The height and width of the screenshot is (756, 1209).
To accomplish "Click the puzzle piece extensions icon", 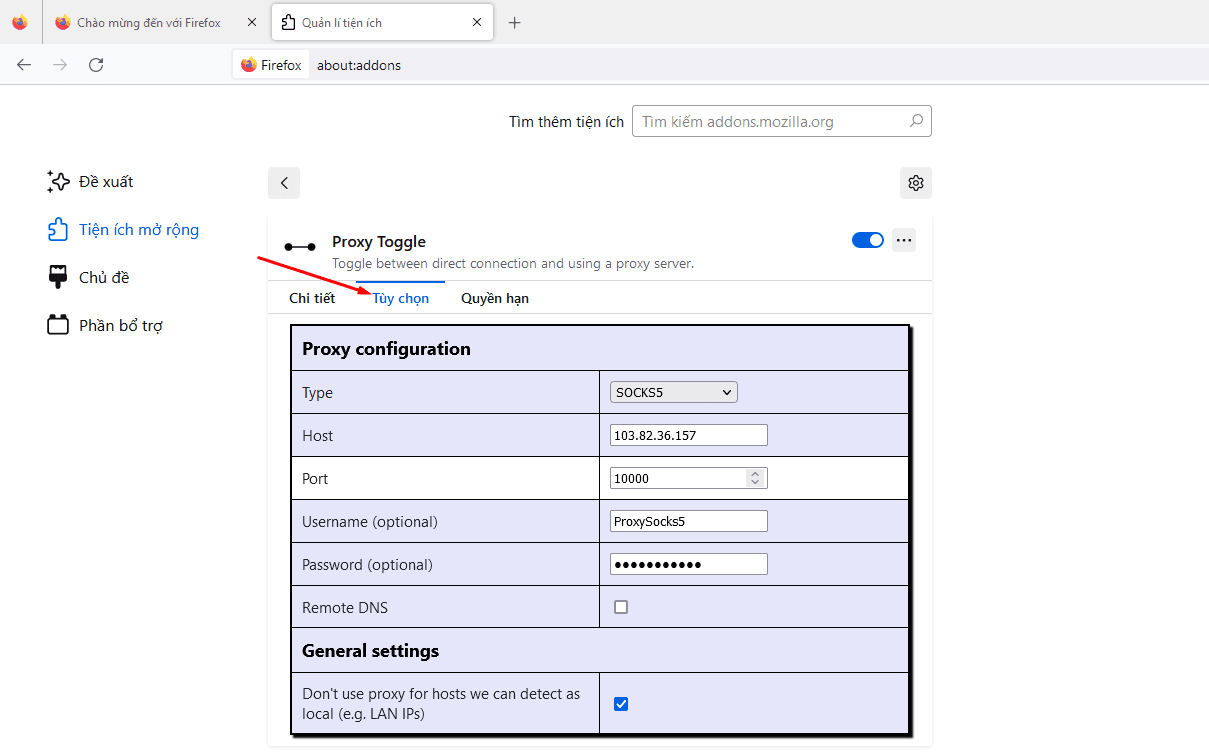I will click(x=58, y=230).
